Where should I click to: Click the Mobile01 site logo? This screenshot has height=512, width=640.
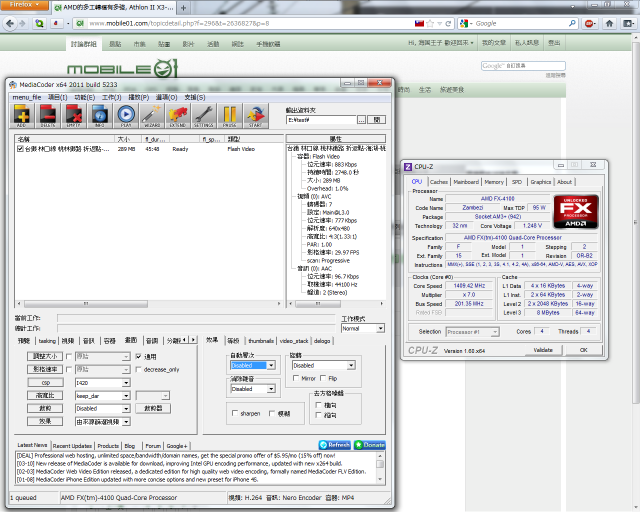coord(123,68)
